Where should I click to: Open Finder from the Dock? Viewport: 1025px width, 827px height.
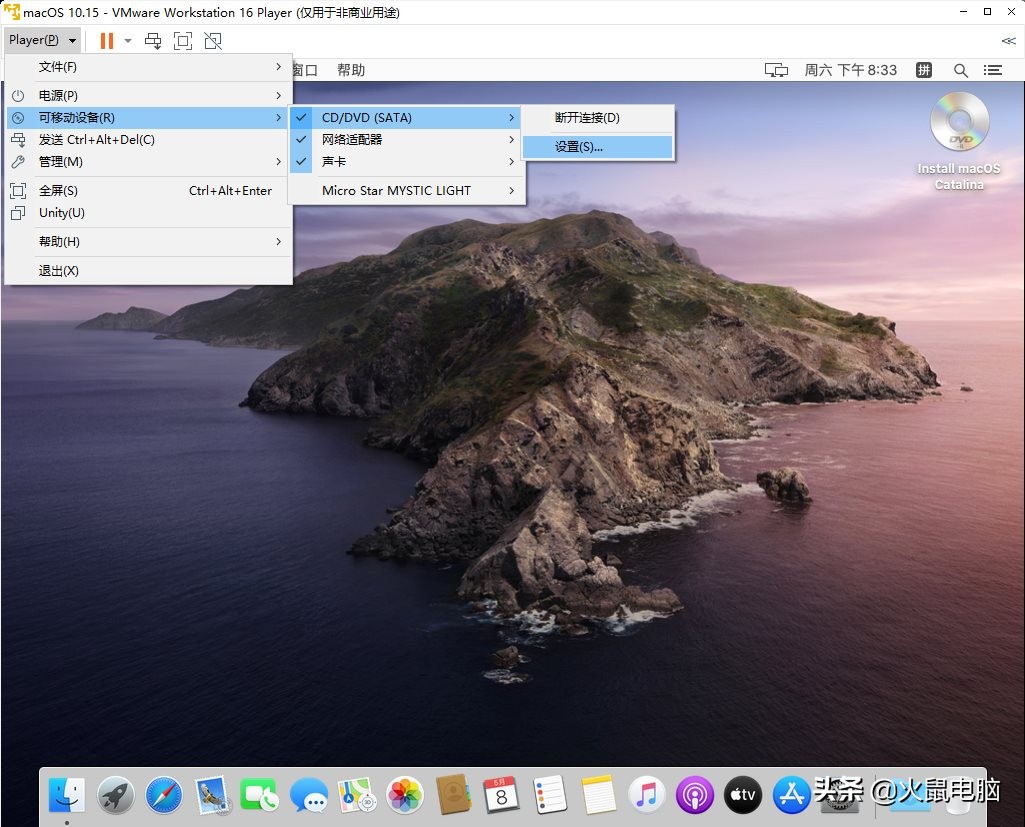pos(67,795)
